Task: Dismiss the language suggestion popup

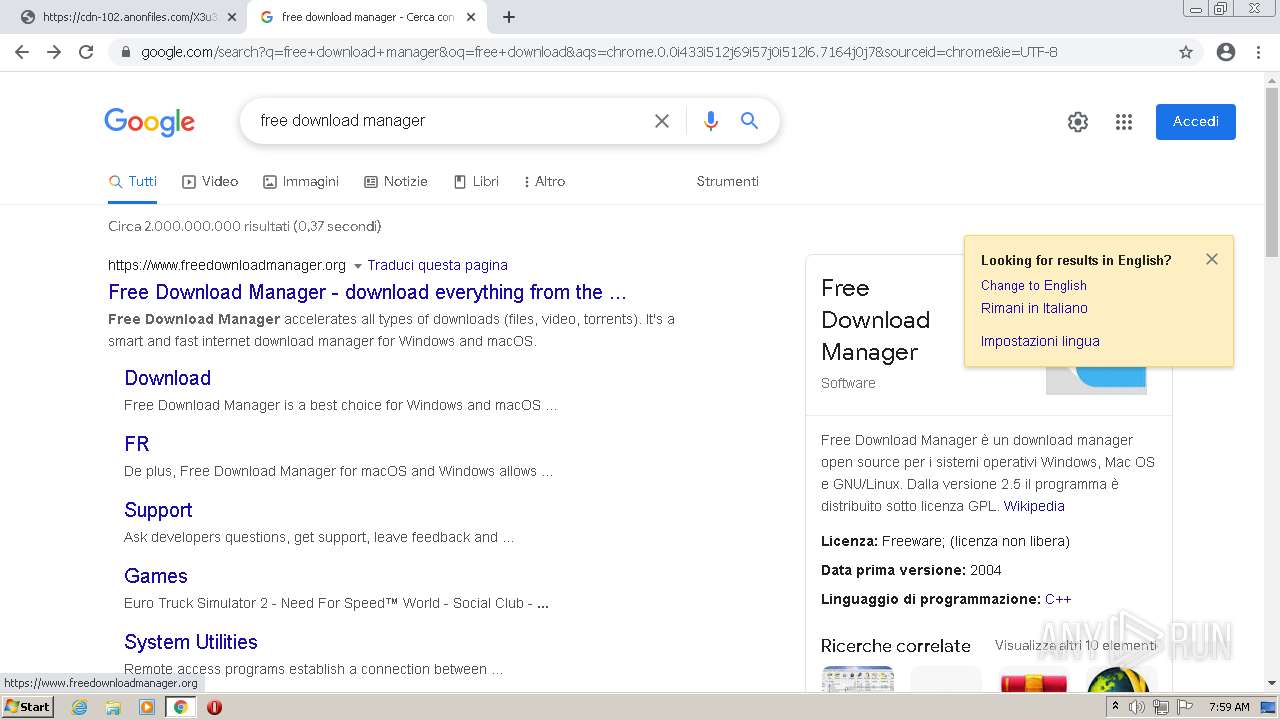Action: click(1212, 259)
